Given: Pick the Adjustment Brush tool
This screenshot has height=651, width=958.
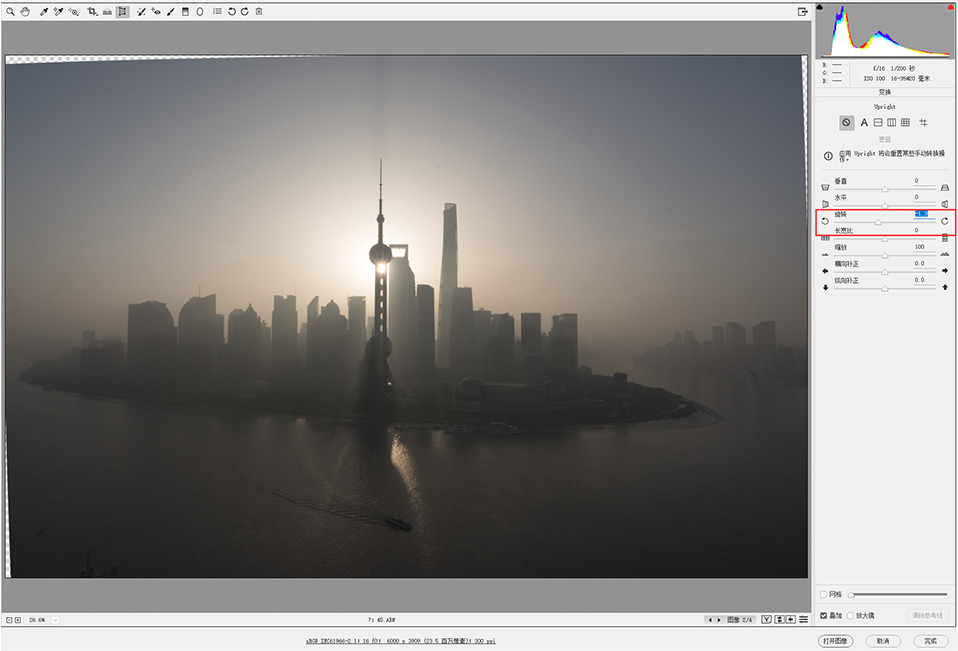Looking at the screenshot, I should [x=170, y=12].
